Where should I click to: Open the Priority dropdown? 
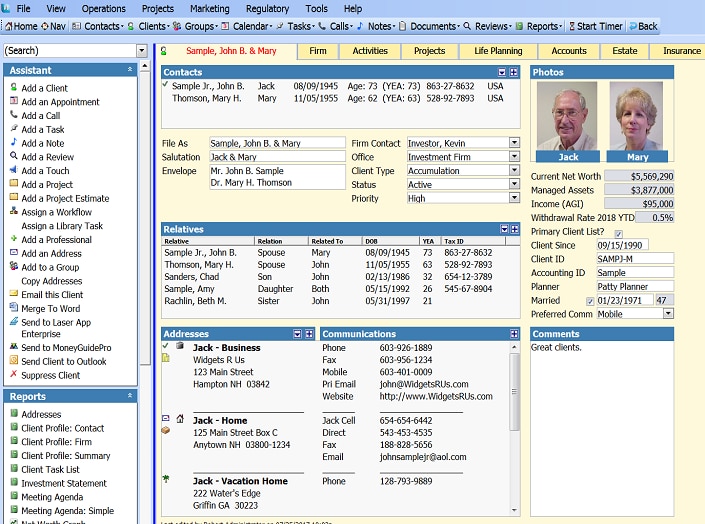pos(514,197)
